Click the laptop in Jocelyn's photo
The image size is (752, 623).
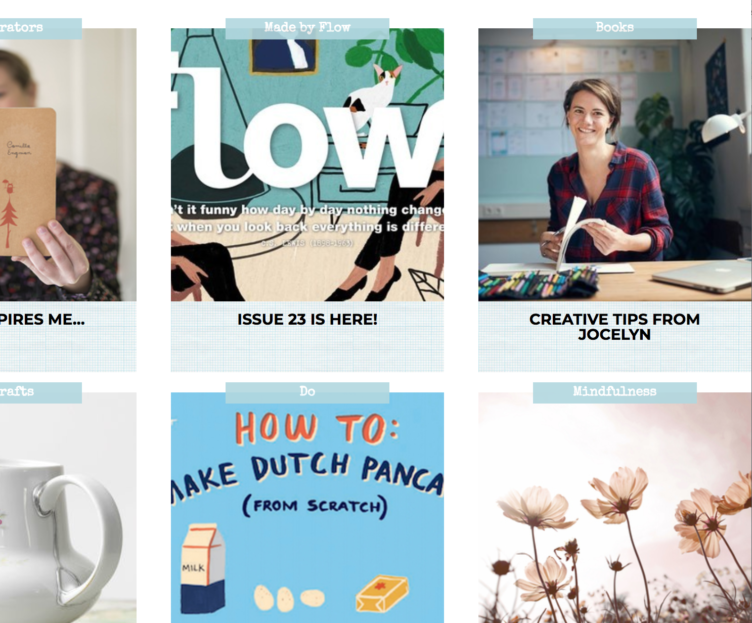(702, 276)
